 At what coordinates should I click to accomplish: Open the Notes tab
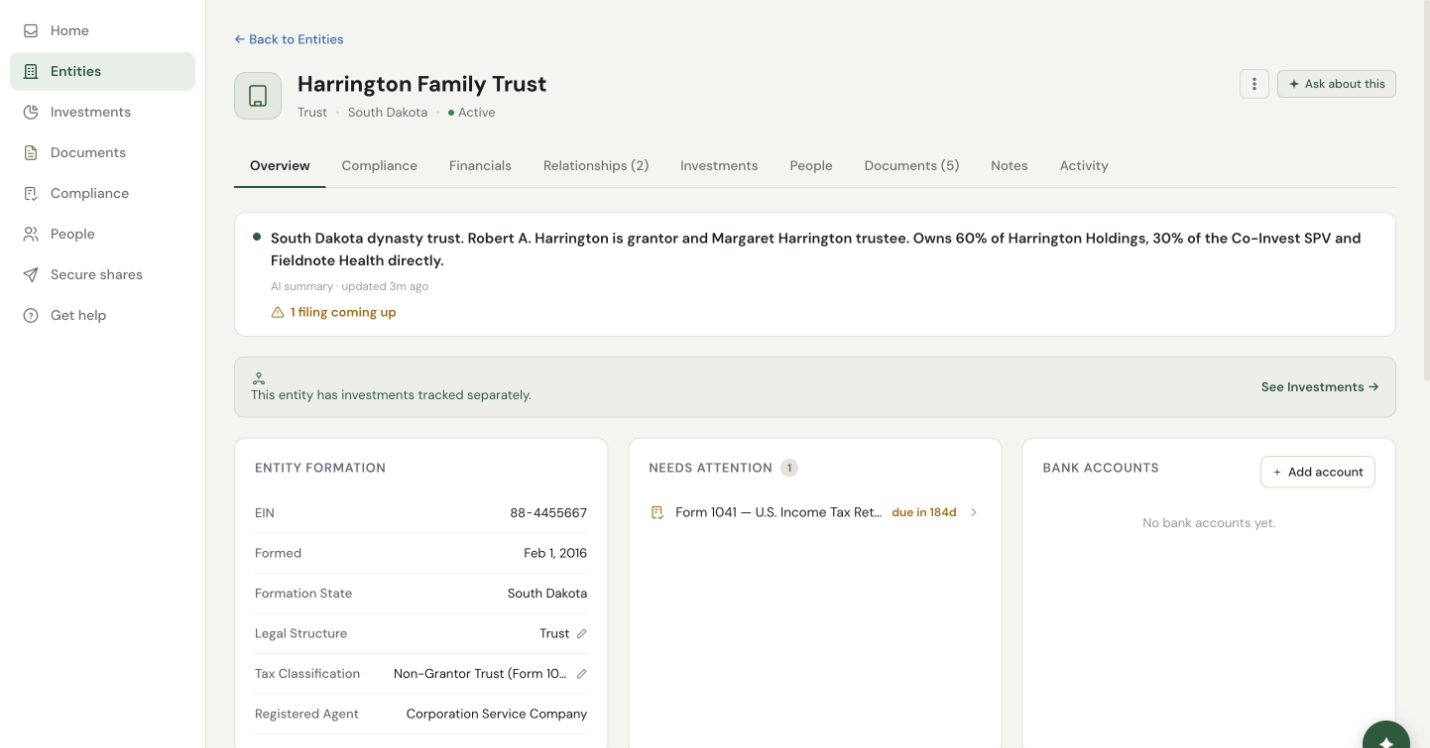1009,166
